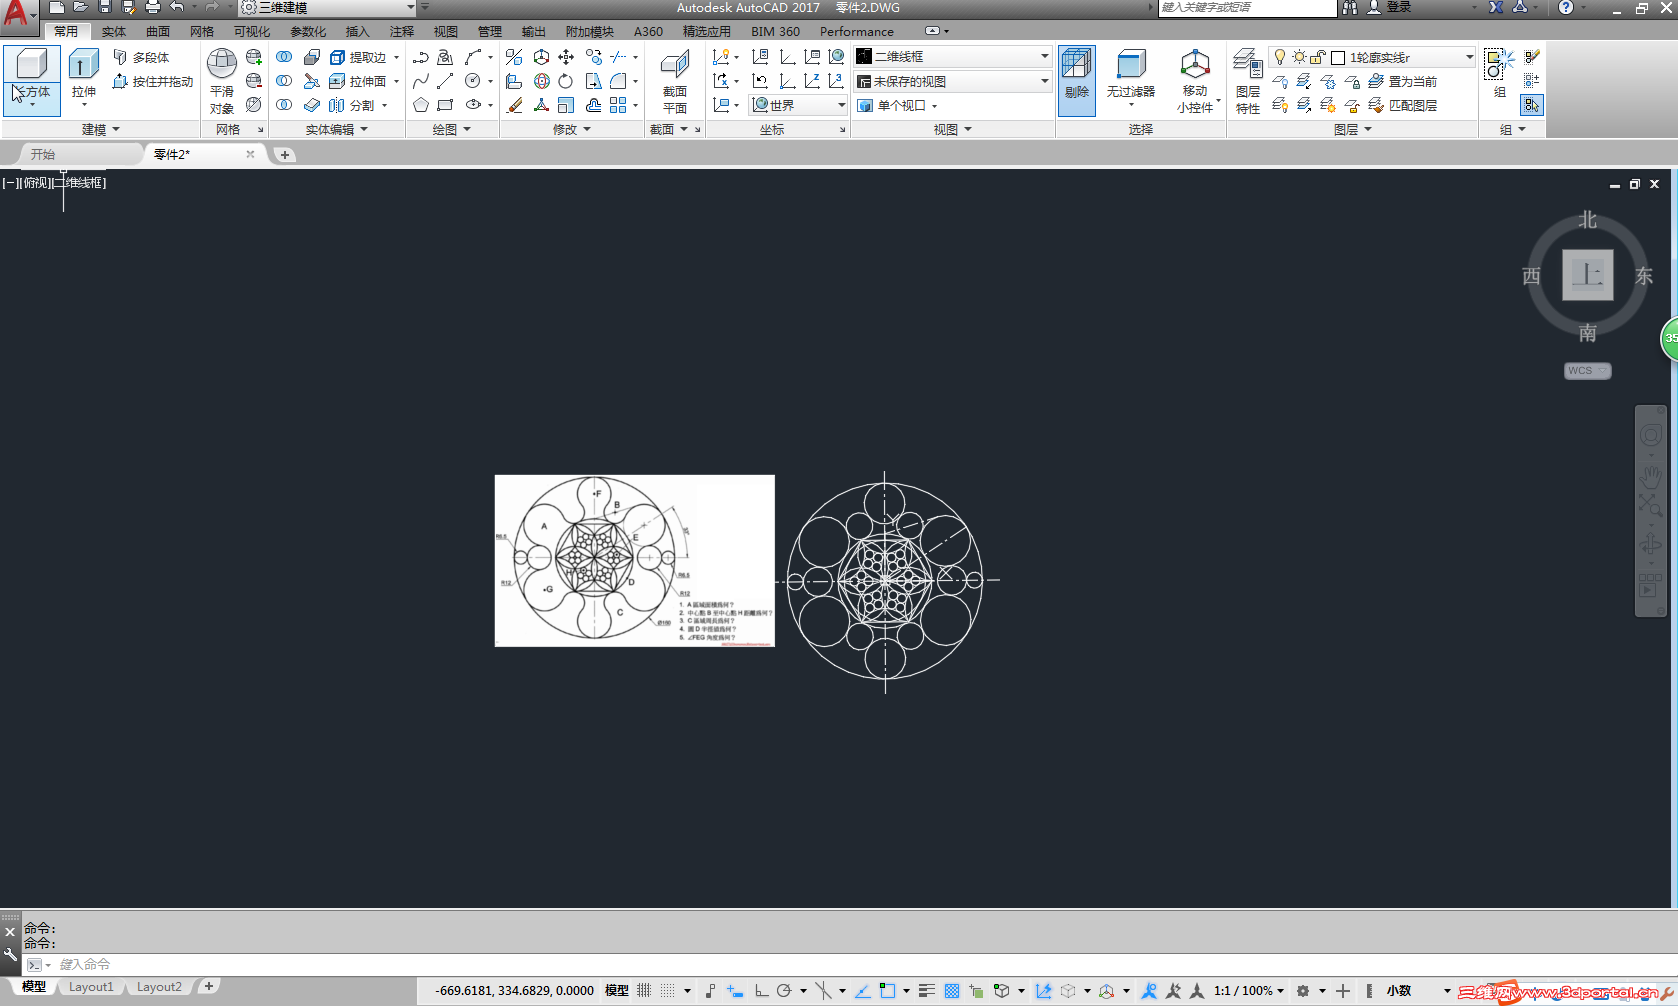1678x1006 pixels.
Task: Open the 参数化 ribbon tab
Action: click(x=308, y=32)
